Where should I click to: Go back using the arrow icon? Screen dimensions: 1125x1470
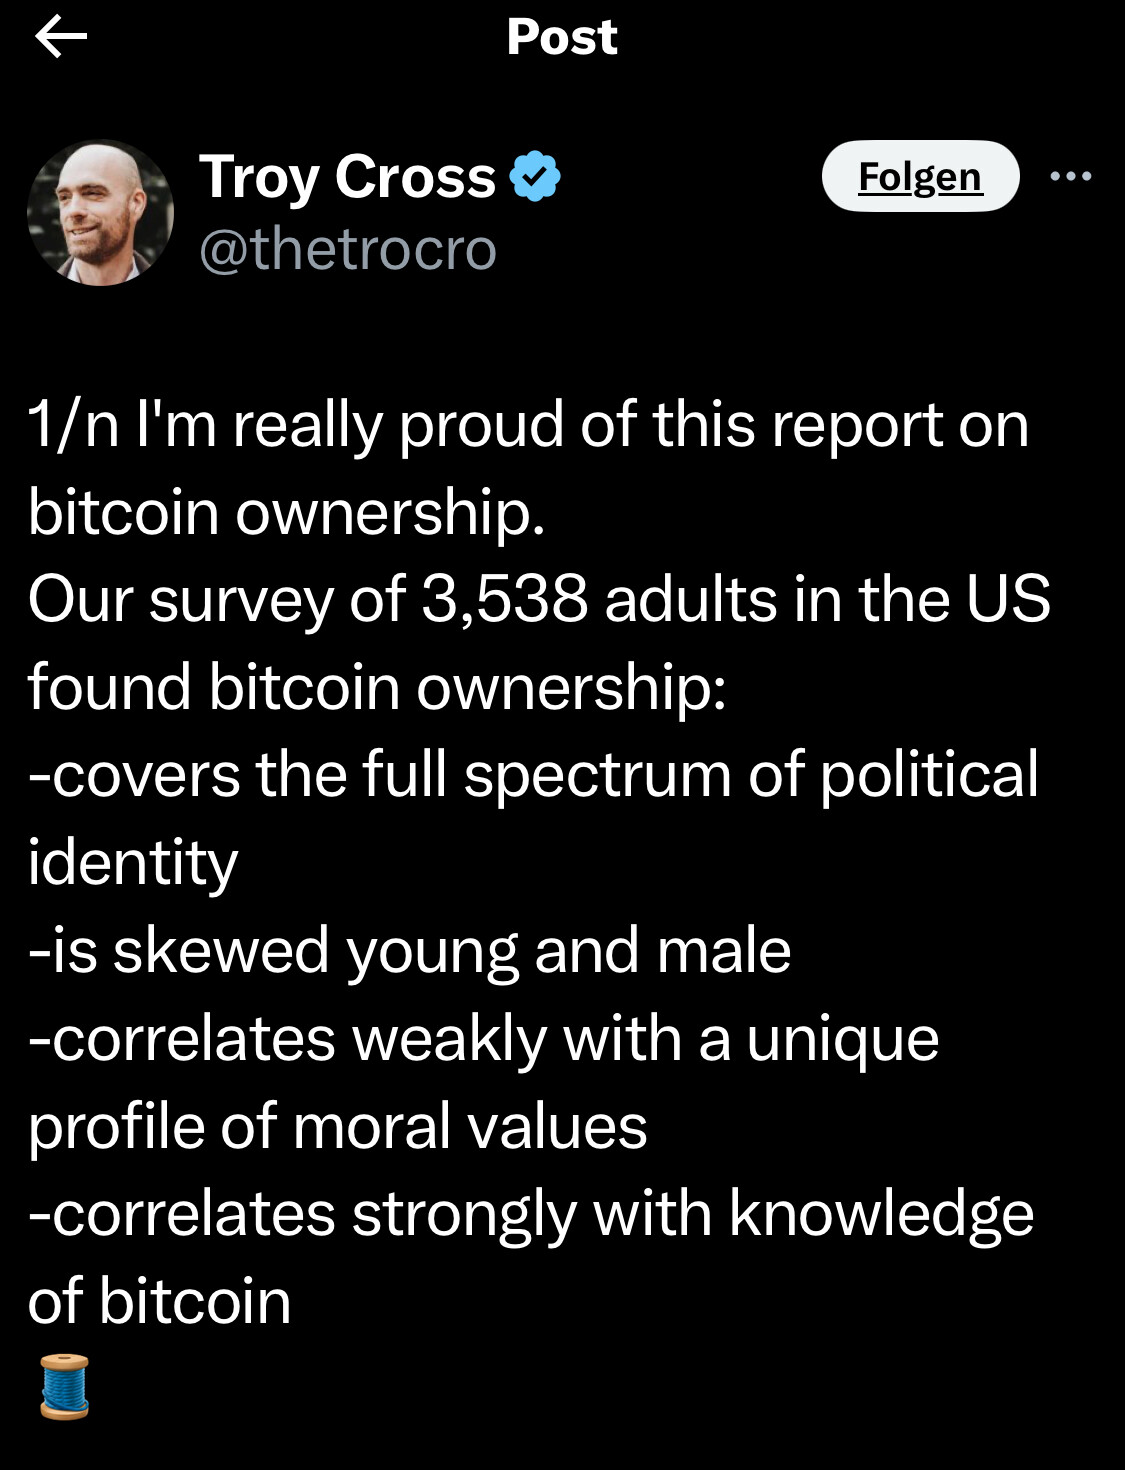pyautogui.click(x=61, y=38)
